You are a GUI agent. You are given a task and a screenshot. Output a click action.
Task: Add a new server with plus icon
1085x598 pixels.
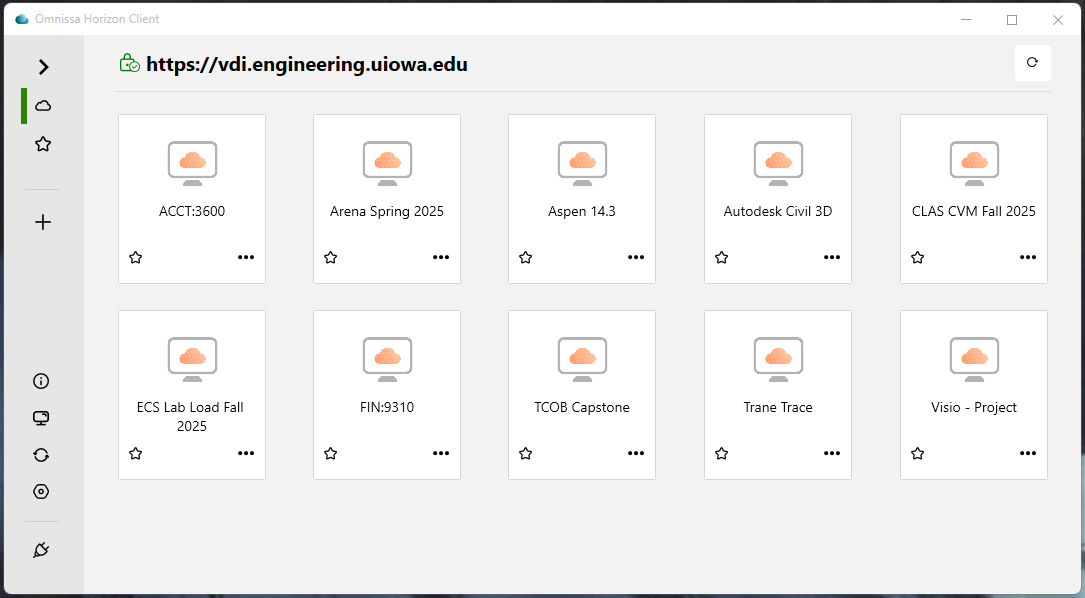(43, 222)
